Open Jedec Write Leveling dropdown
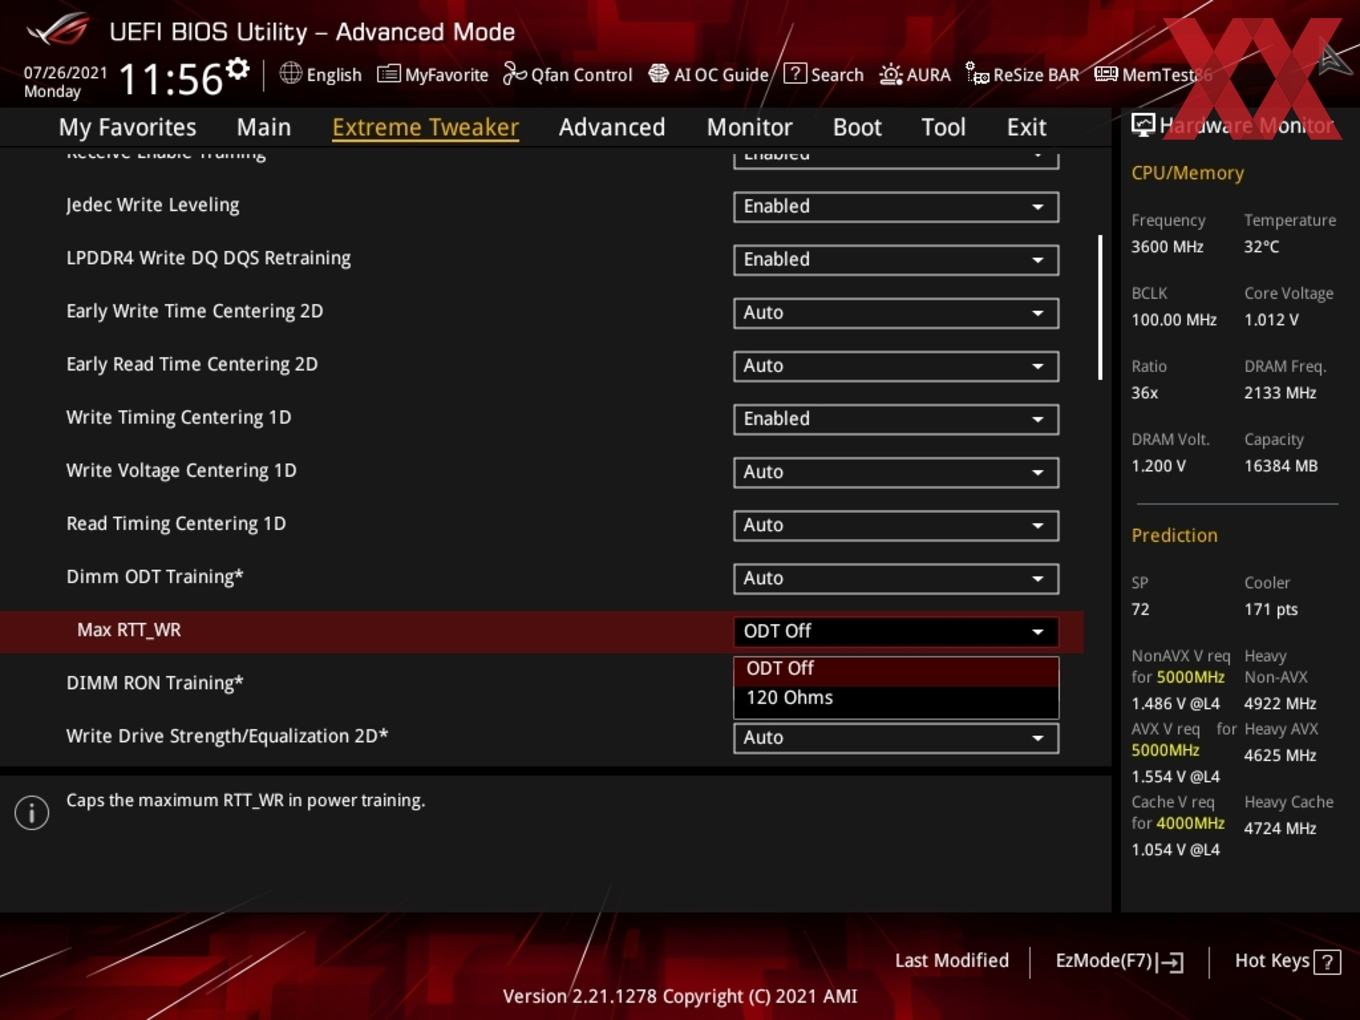Screen dimensions: 1360x1020 point(896,206)
